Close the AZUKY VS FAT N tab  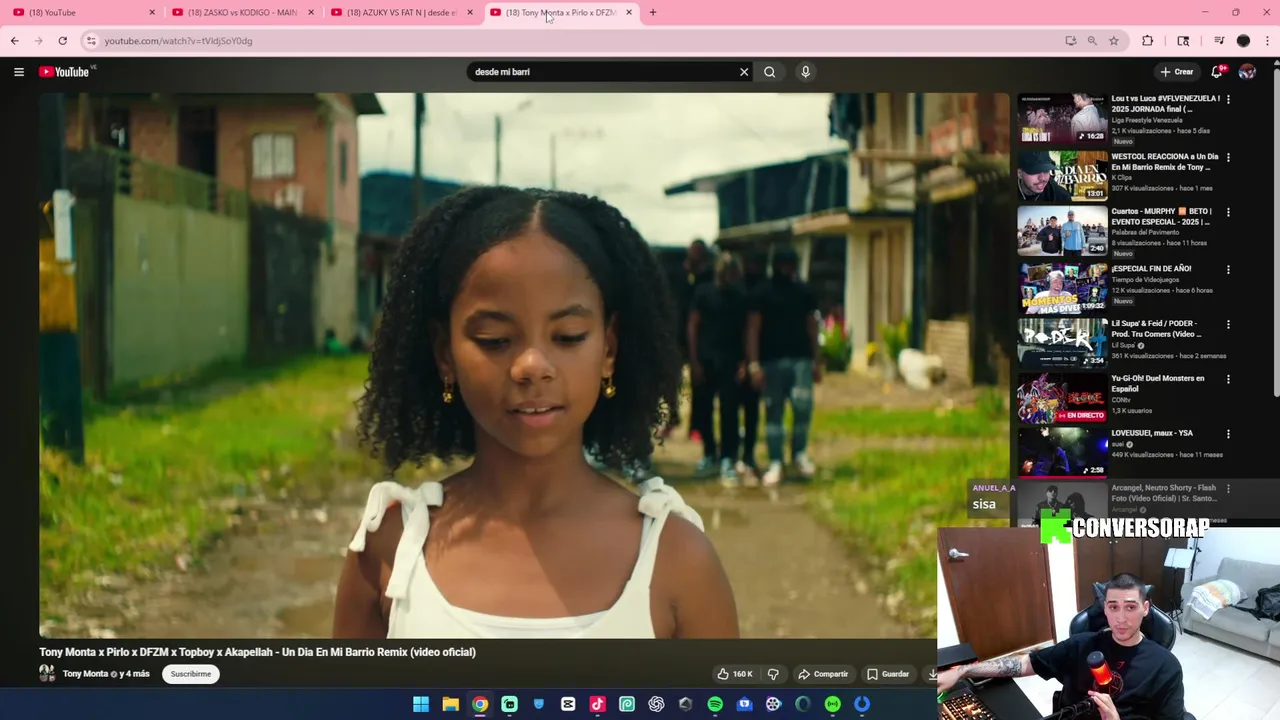coord(470,12)
